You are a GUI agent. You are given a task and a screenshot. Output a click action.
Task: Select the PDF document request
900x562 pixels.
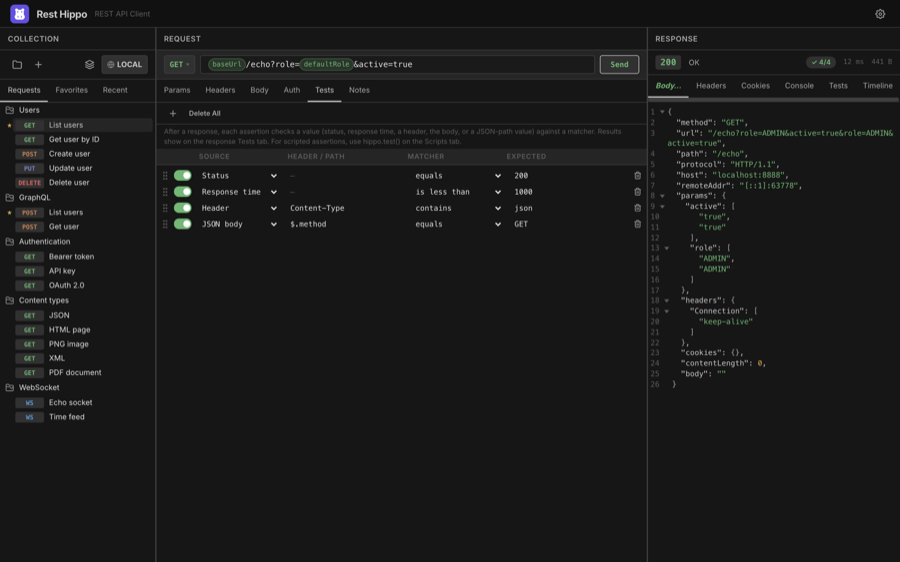pos(77,373)
